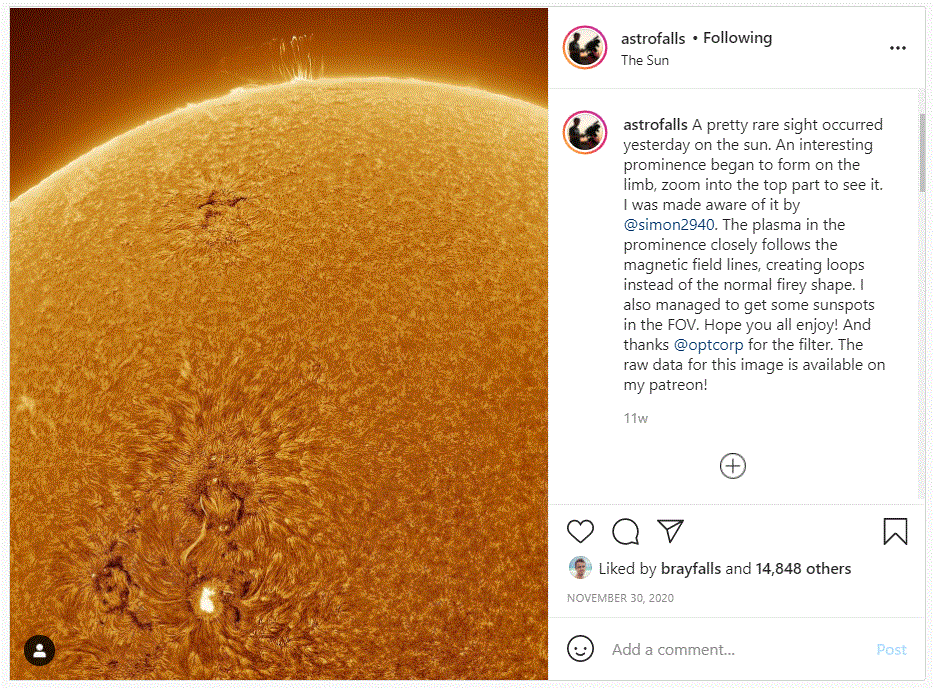Show tagged people icon on the photo
Viewport: 934px width, 688px height.
point(39,650)
